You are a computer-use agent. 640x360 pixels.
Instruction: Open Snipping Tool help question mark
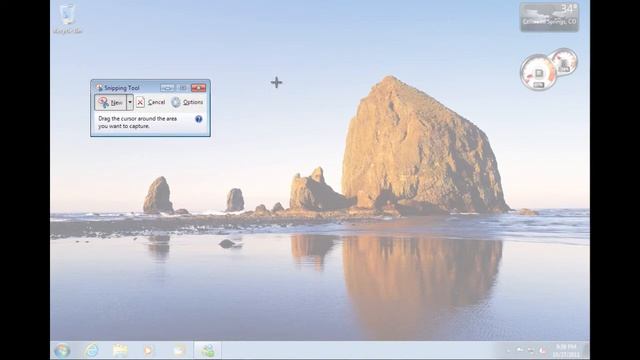(198, 119)
